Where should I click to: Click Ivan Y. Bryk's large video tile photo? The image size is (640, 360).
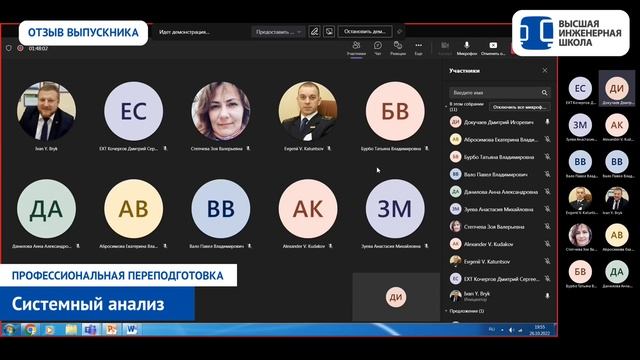[46, 111]
